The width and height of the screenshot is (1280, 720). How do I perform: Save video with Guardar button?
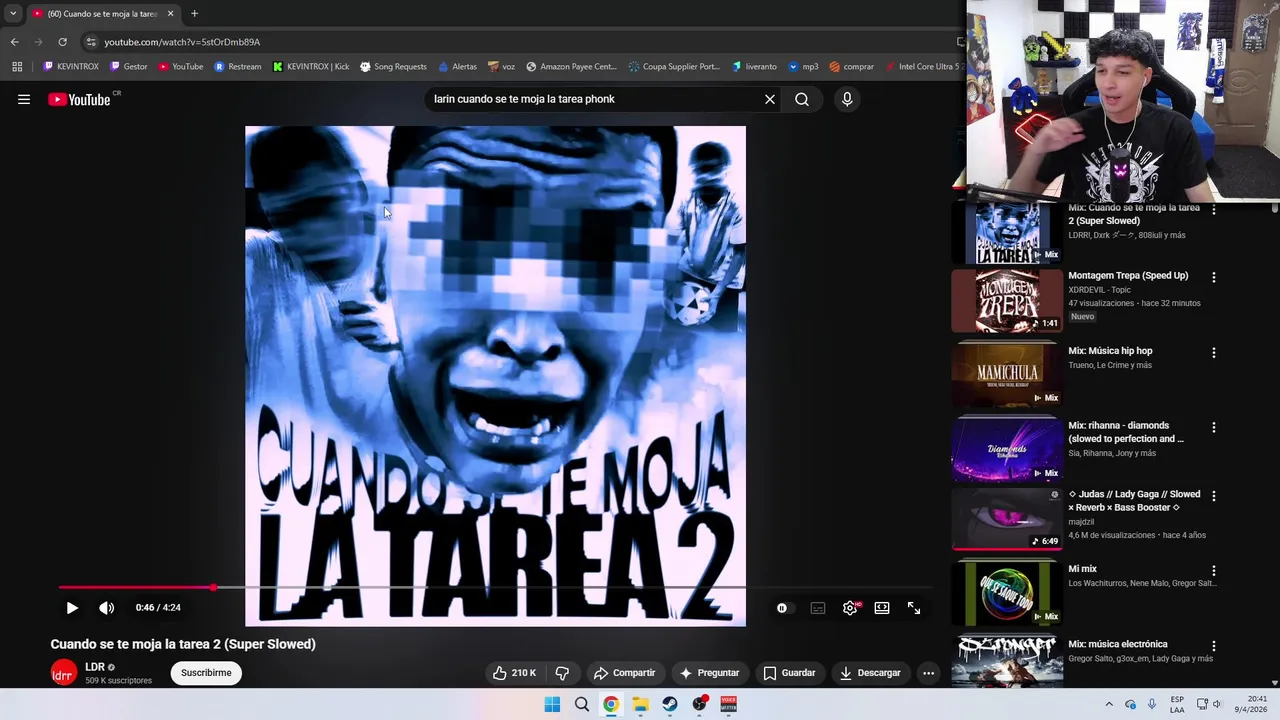(790, 673)
